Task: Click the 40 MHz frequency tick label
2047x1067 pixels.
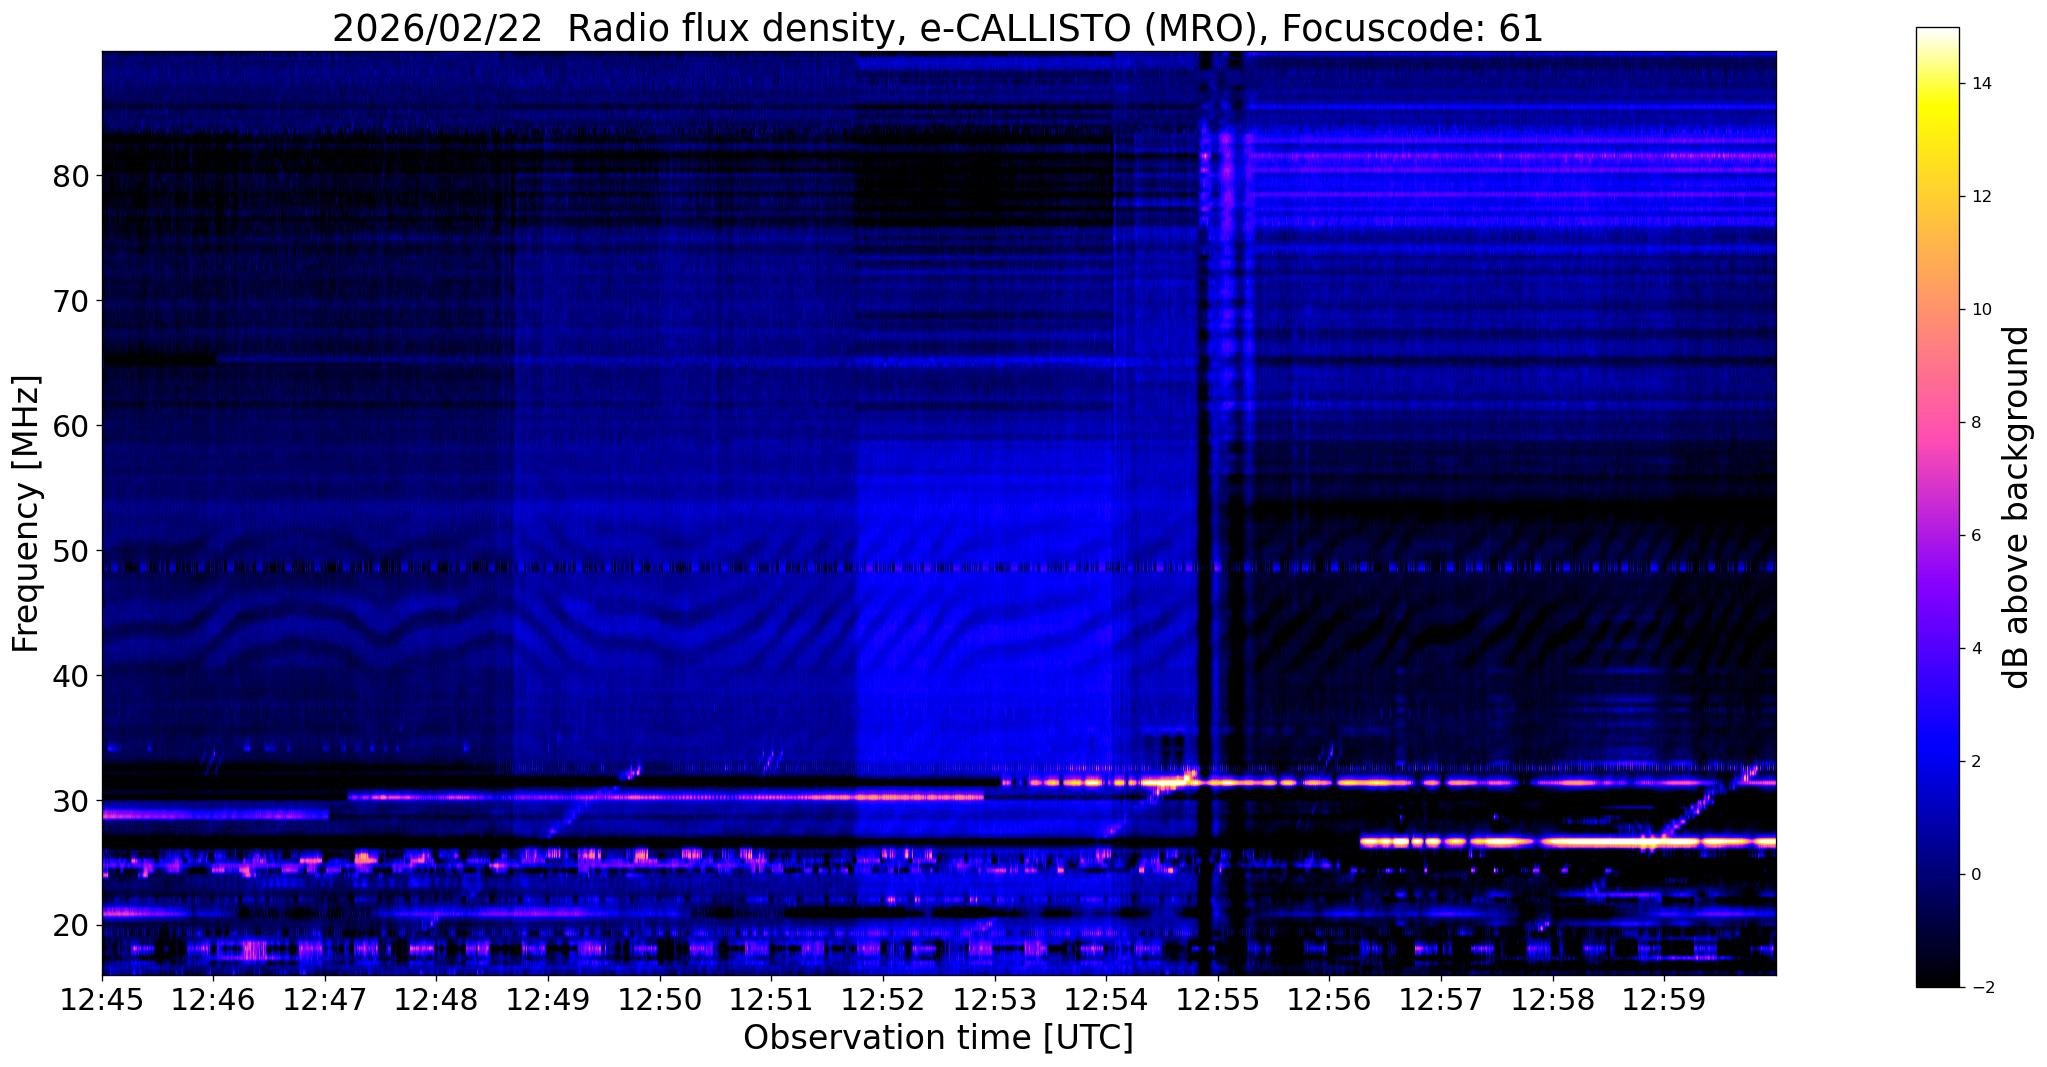Action: pos(71,676)
